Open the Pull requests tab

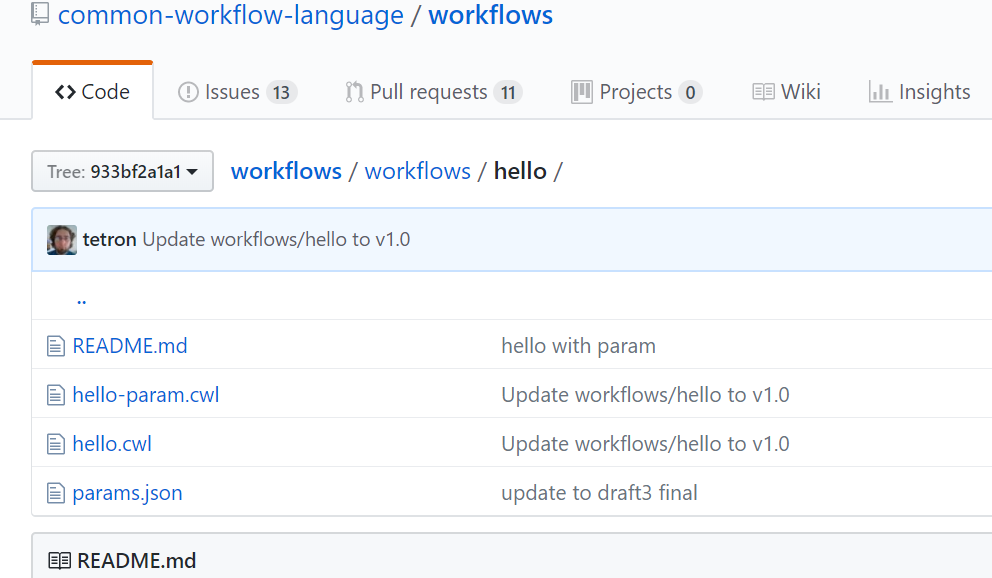click(x=433, y=92)
